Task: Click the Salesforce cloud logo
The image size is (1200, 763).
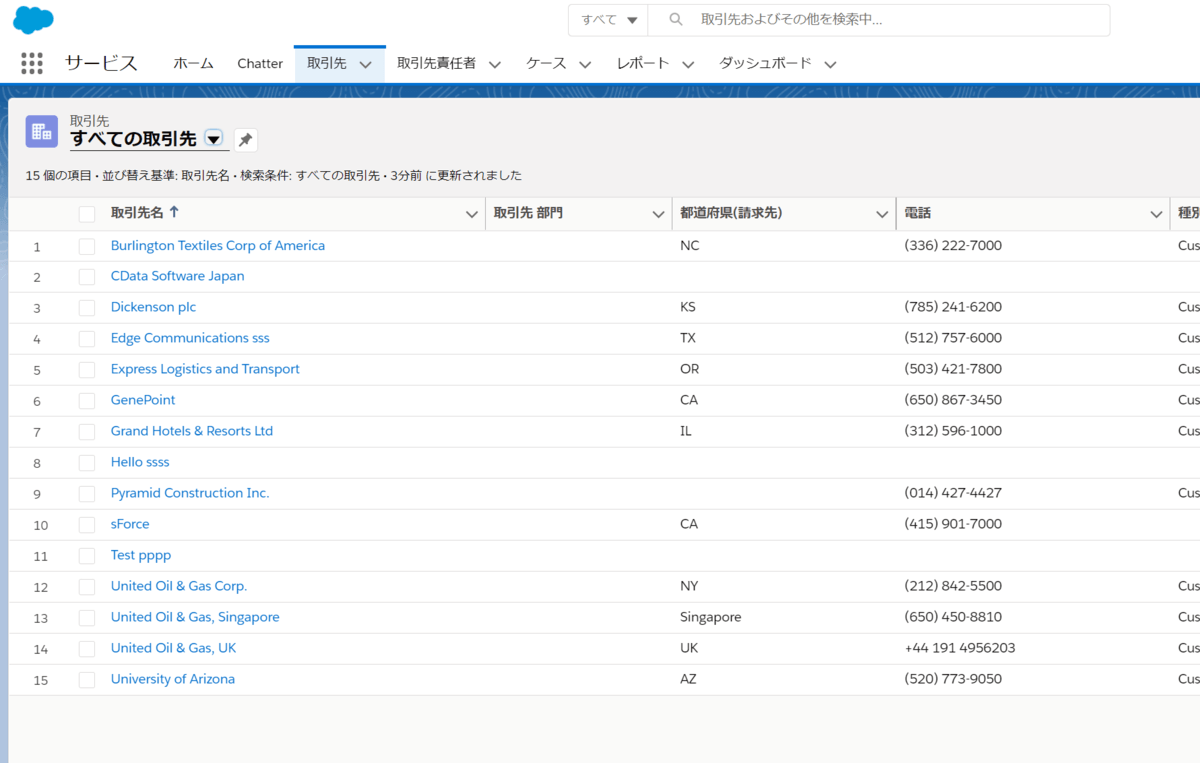Action: [x=33, y=19]
